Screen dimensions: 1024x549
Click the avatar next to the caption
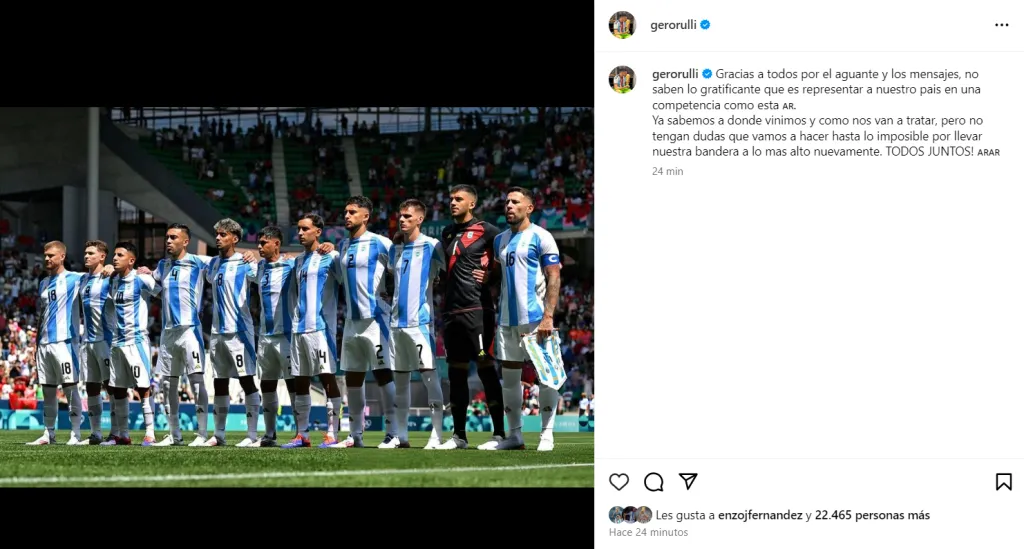click(622, 80)
